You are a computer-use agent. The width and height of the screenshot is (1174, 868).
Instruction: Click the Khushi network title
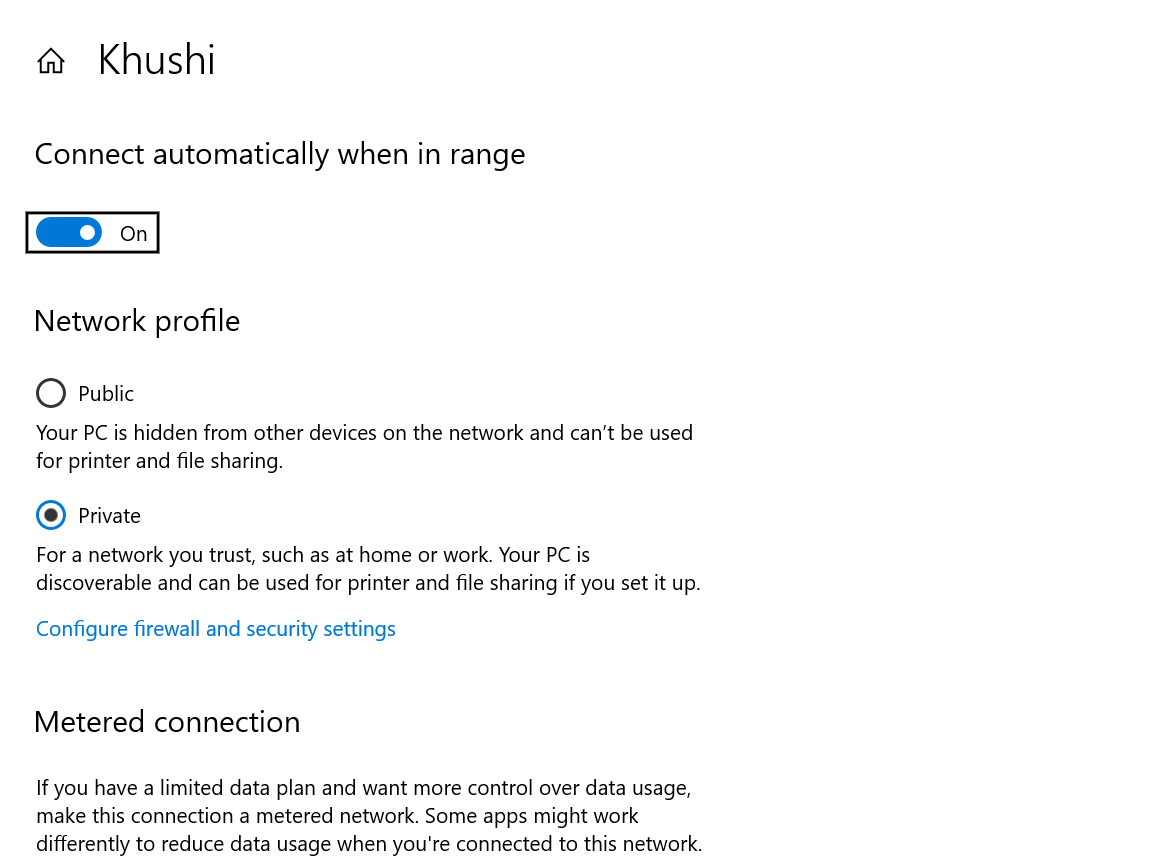point(156,59)
